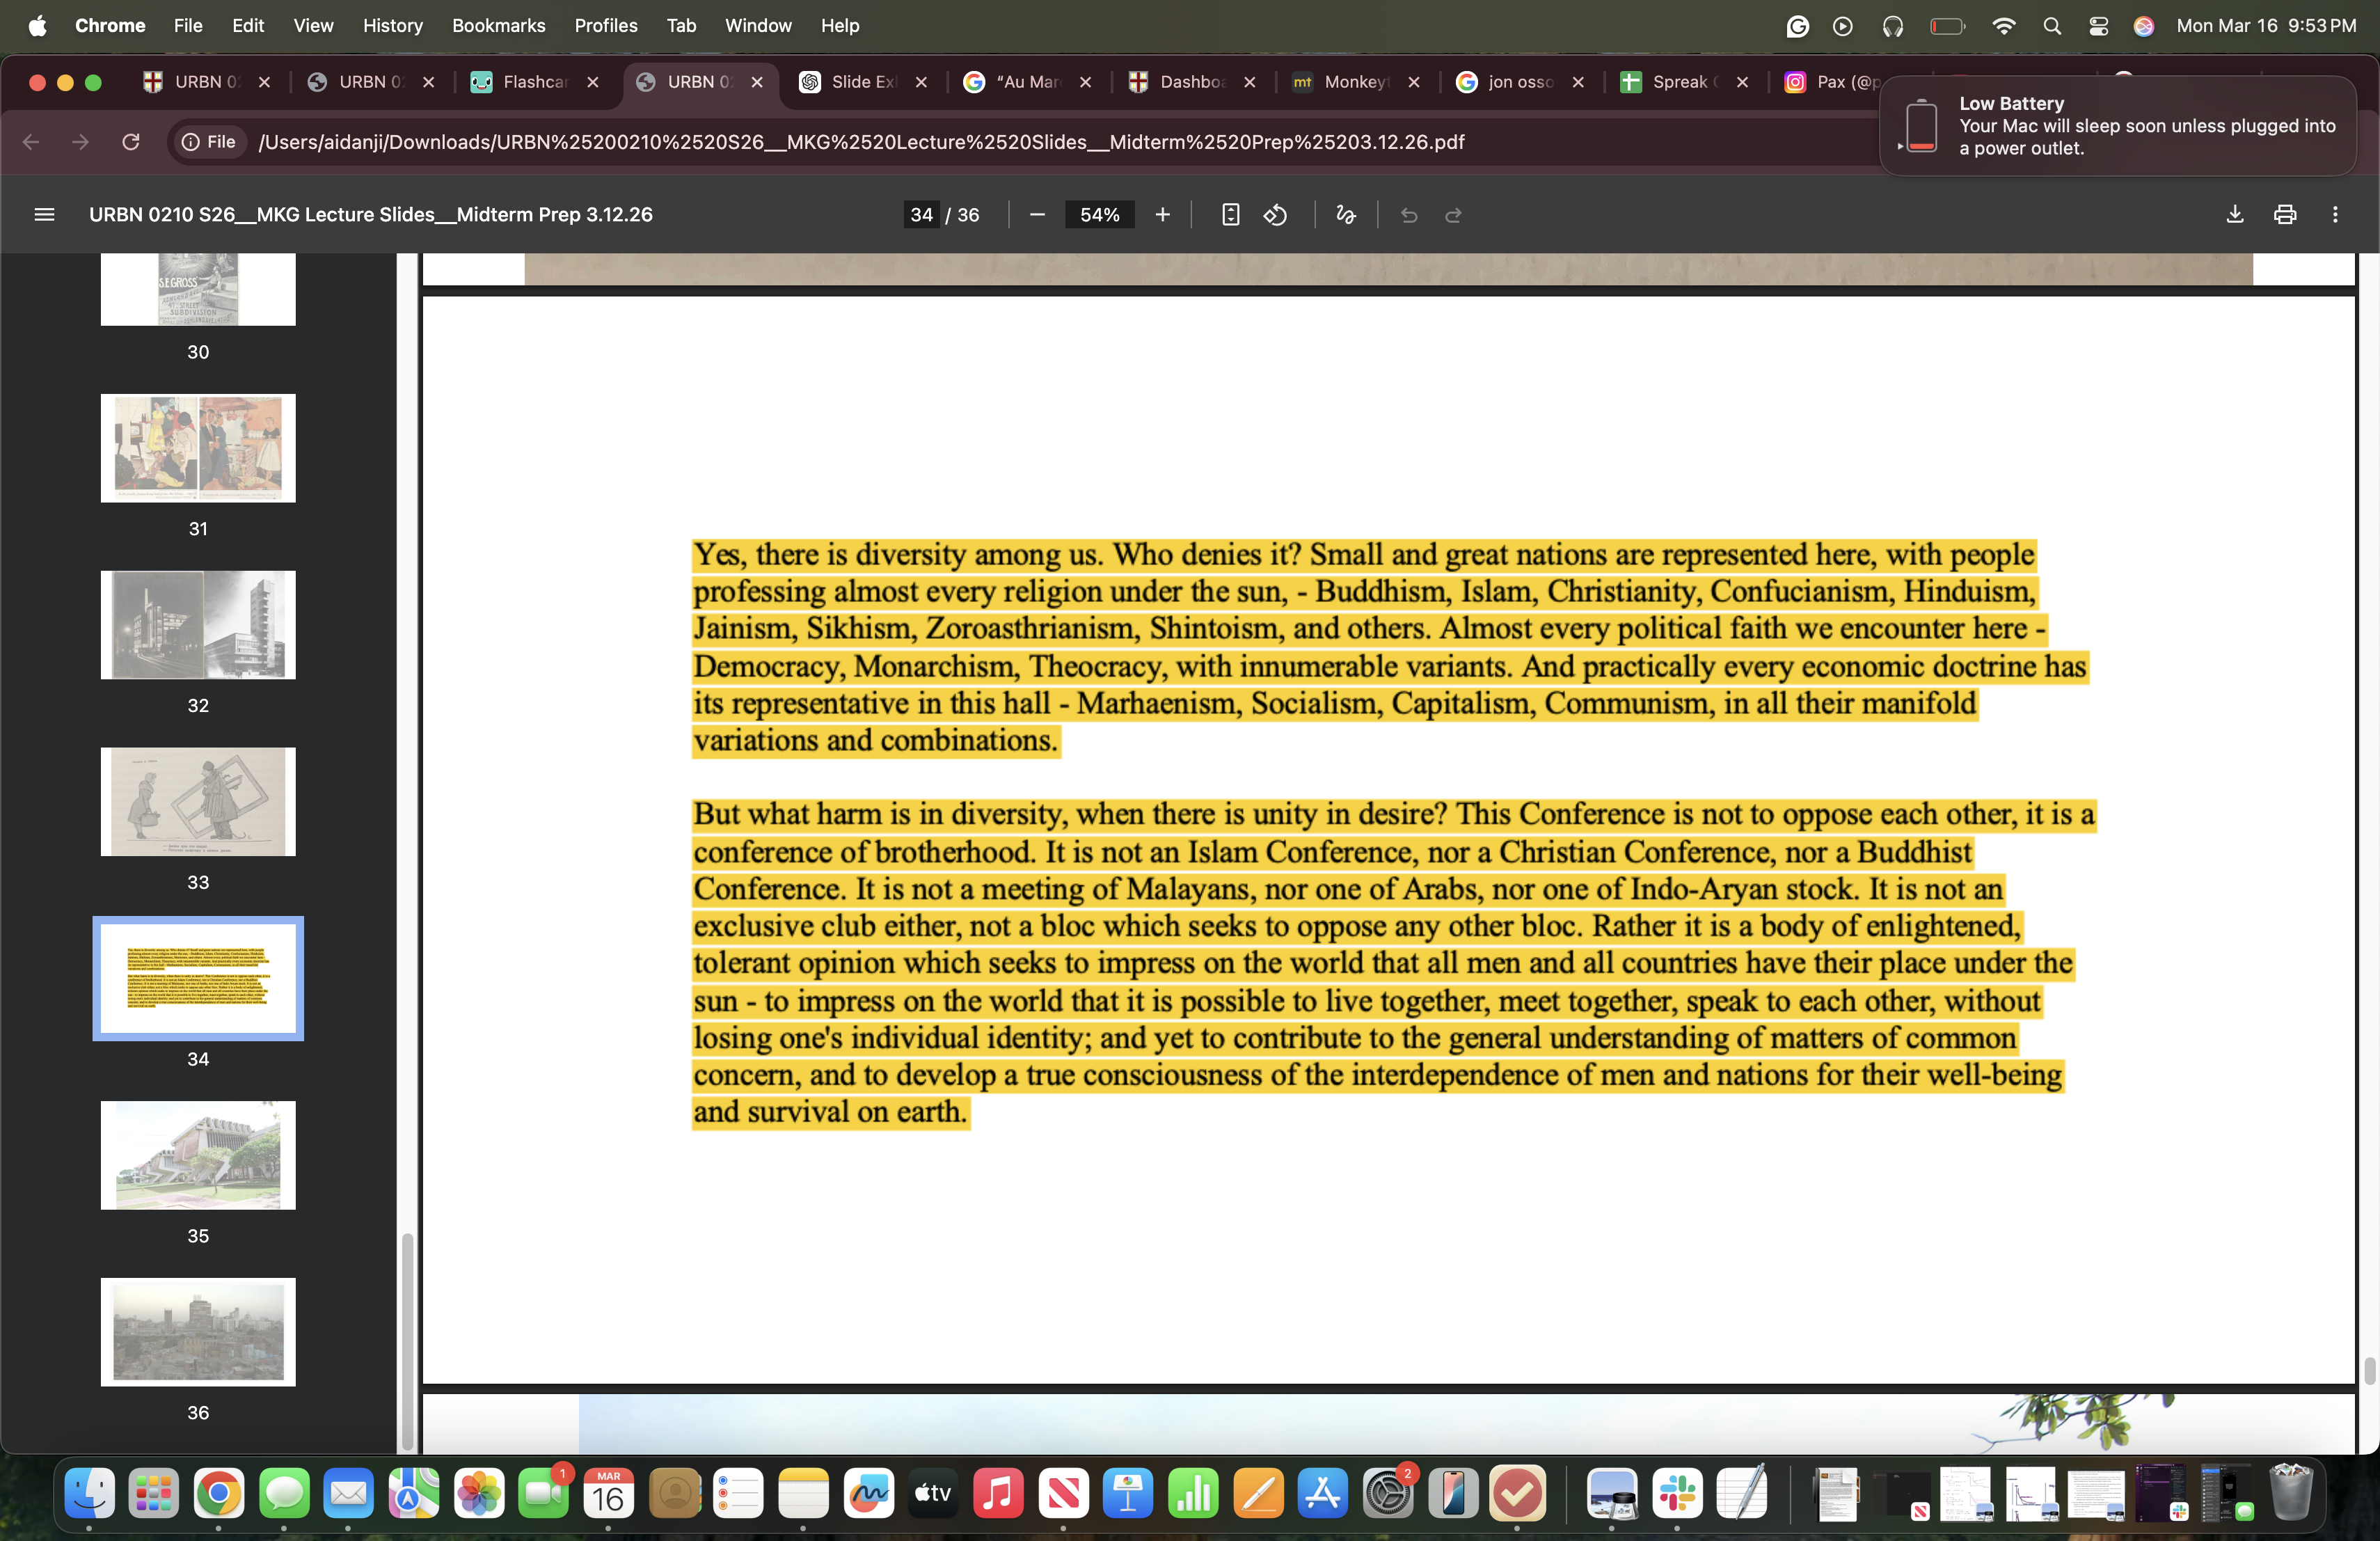Image resolution: width=2380 pixels, height=1541 pixels.
Task: Click the page number input field
Action: point(921,215)
